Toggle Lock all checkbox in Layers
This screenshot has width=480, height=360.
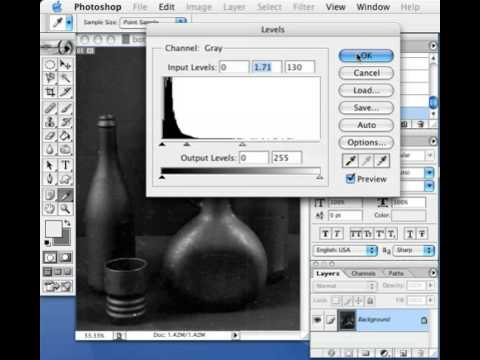click(370, 301)
